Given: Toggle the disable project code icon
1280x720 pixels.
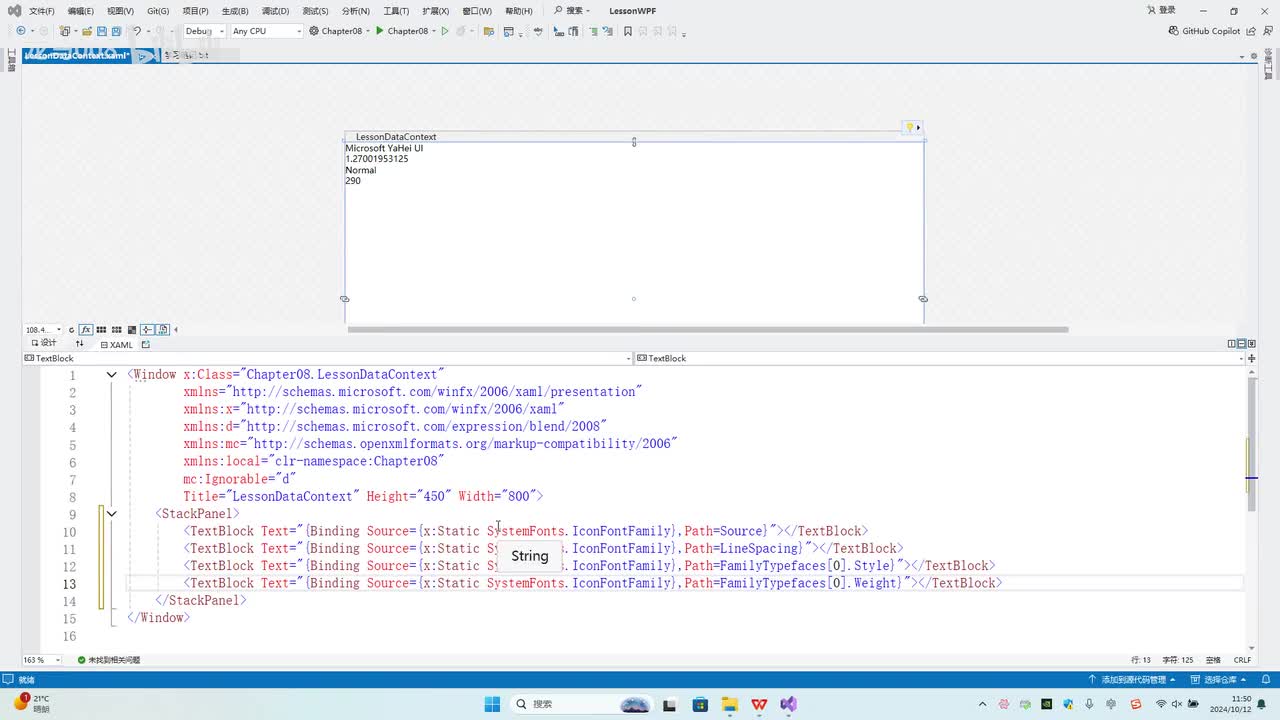Looking at the screenshot, I should (x=162, y=329).
